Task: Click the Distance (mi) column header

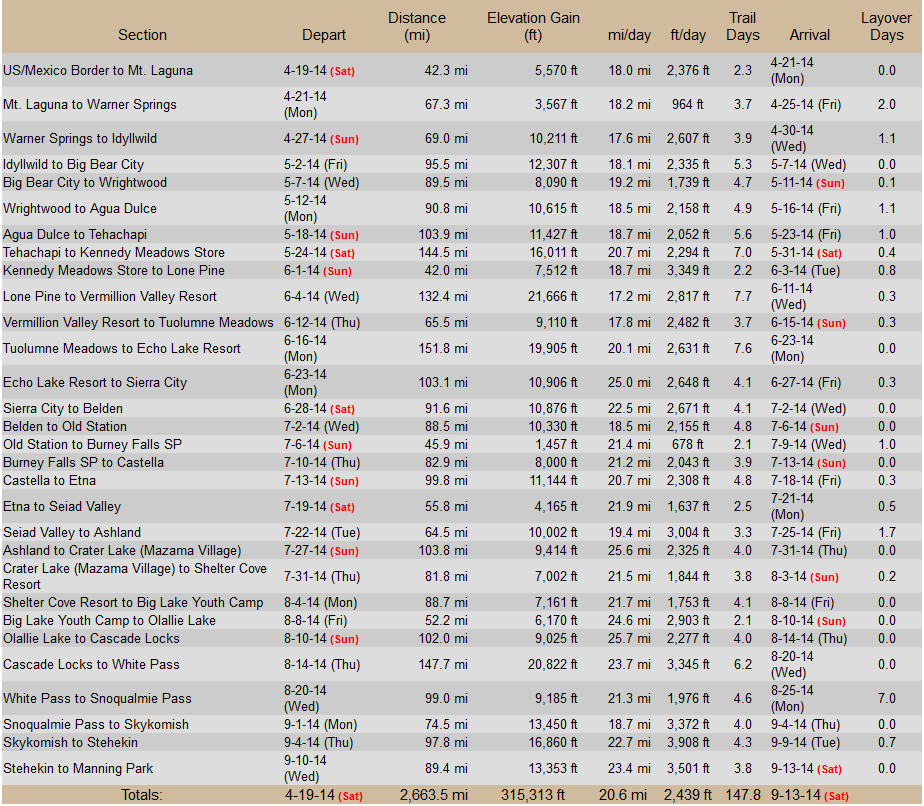Action: [x=417, y=27]
